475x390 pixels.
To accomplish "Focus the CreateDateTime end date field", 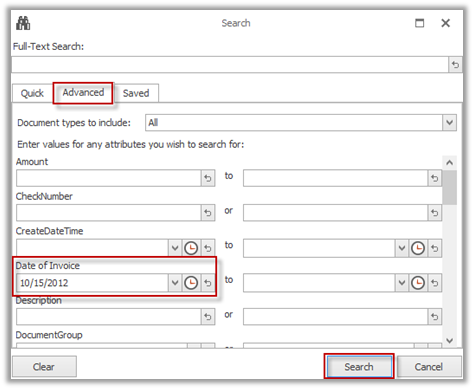I will pos(319,248).
